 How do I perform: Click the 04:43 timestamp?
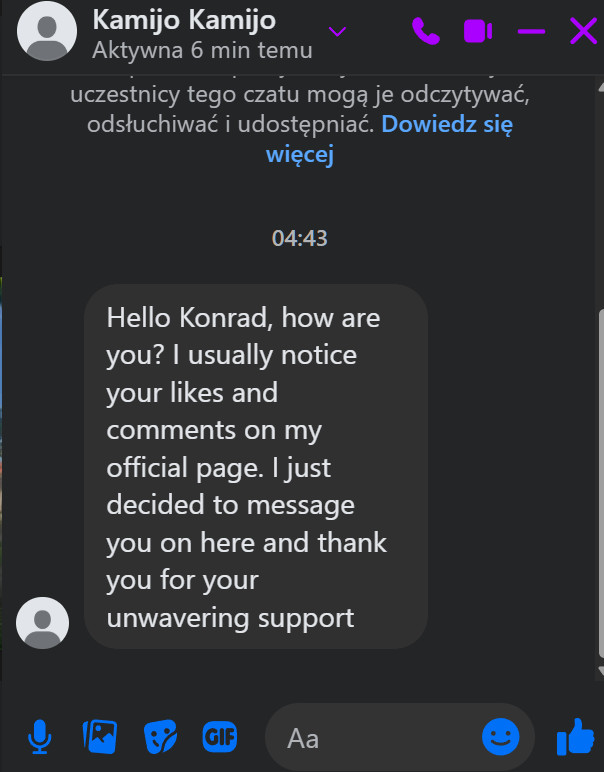click(300, 238)
